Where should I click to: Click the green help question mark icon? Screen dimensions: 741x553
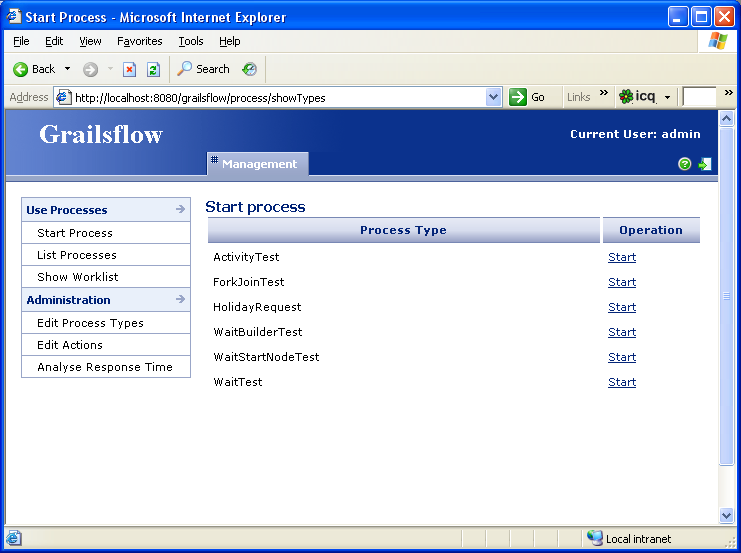point(684,164)
